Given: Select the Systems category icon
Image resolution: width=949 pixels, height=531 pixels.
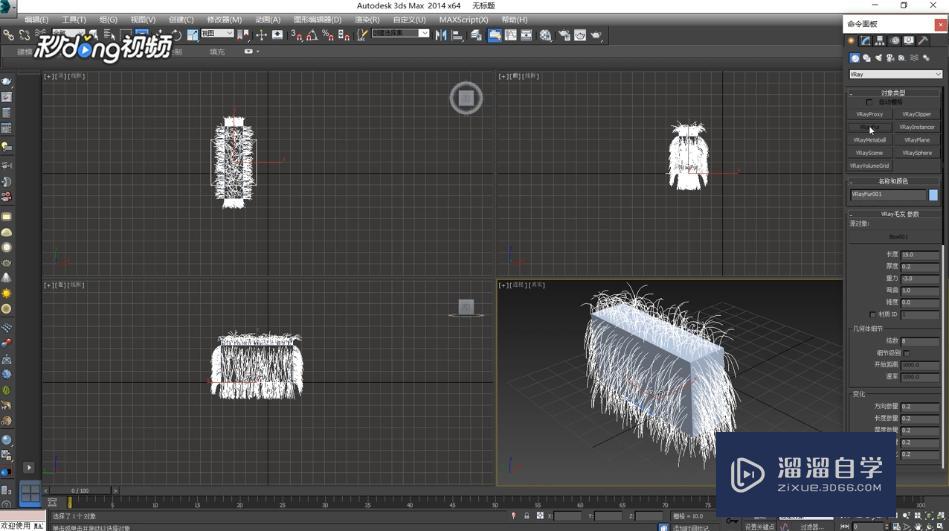Looking at the screenshot, I should (x=926, y=58).
